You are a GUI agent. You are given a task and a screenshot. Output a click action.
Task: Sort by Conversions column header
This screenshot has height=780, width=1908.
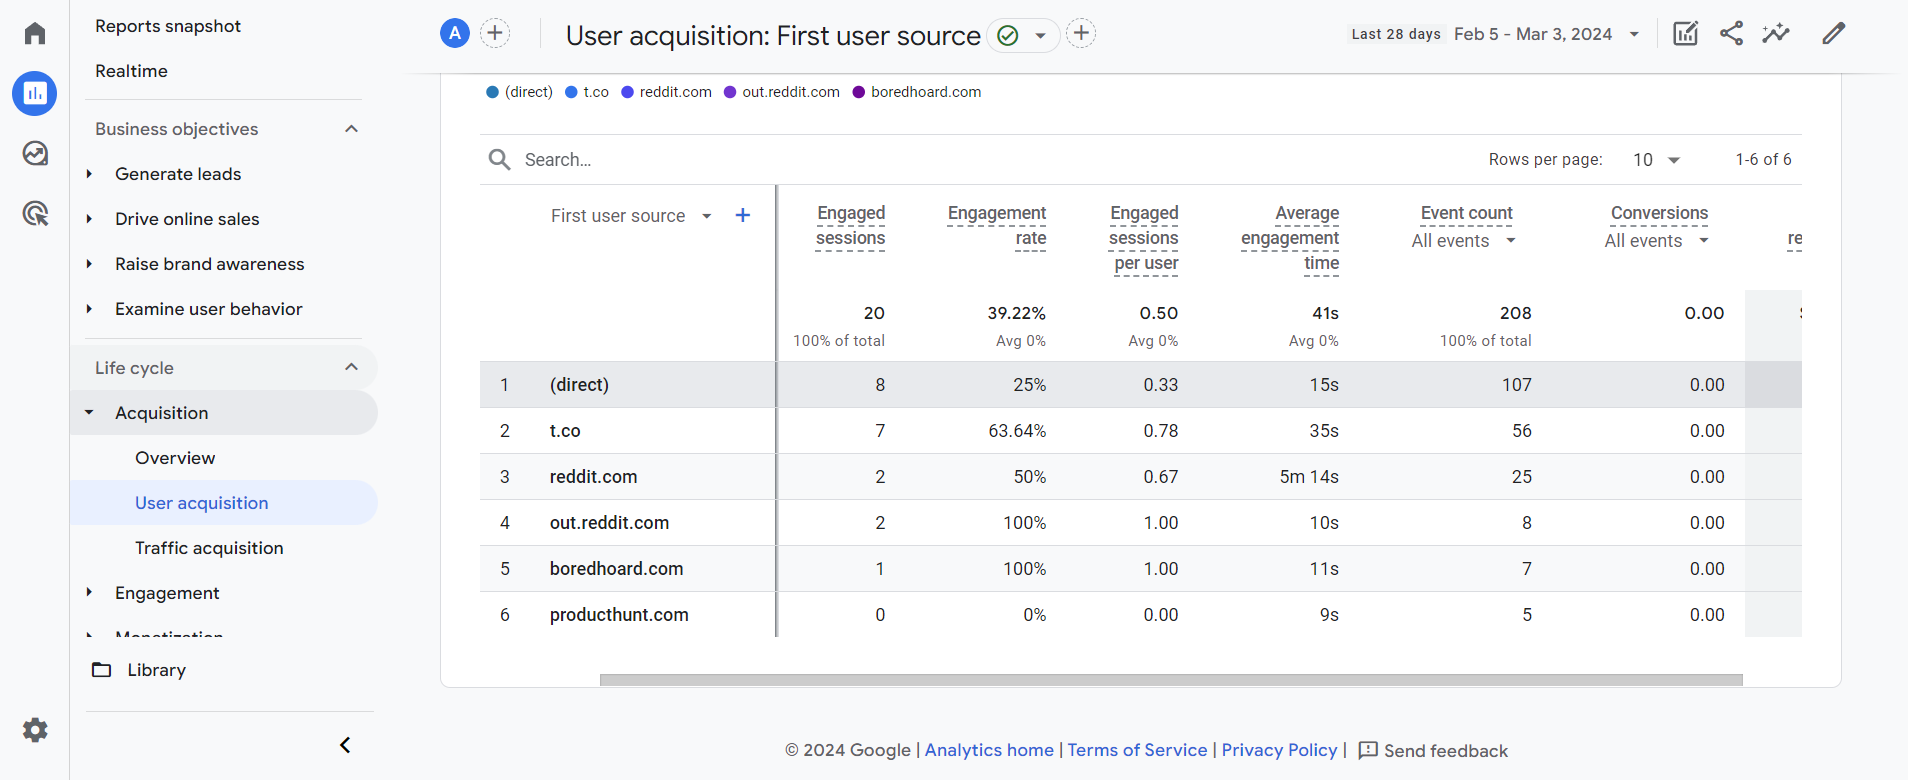click(1659, 213)
